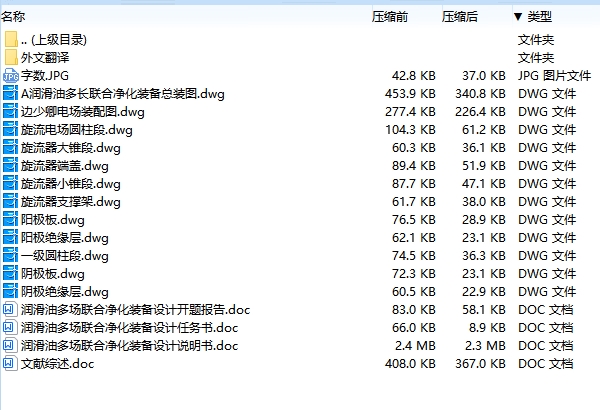Click the 58.1 KB compressed size value
Image resolution: width=600 pixels, height=410 pixels.
click(x=484, y=310)
